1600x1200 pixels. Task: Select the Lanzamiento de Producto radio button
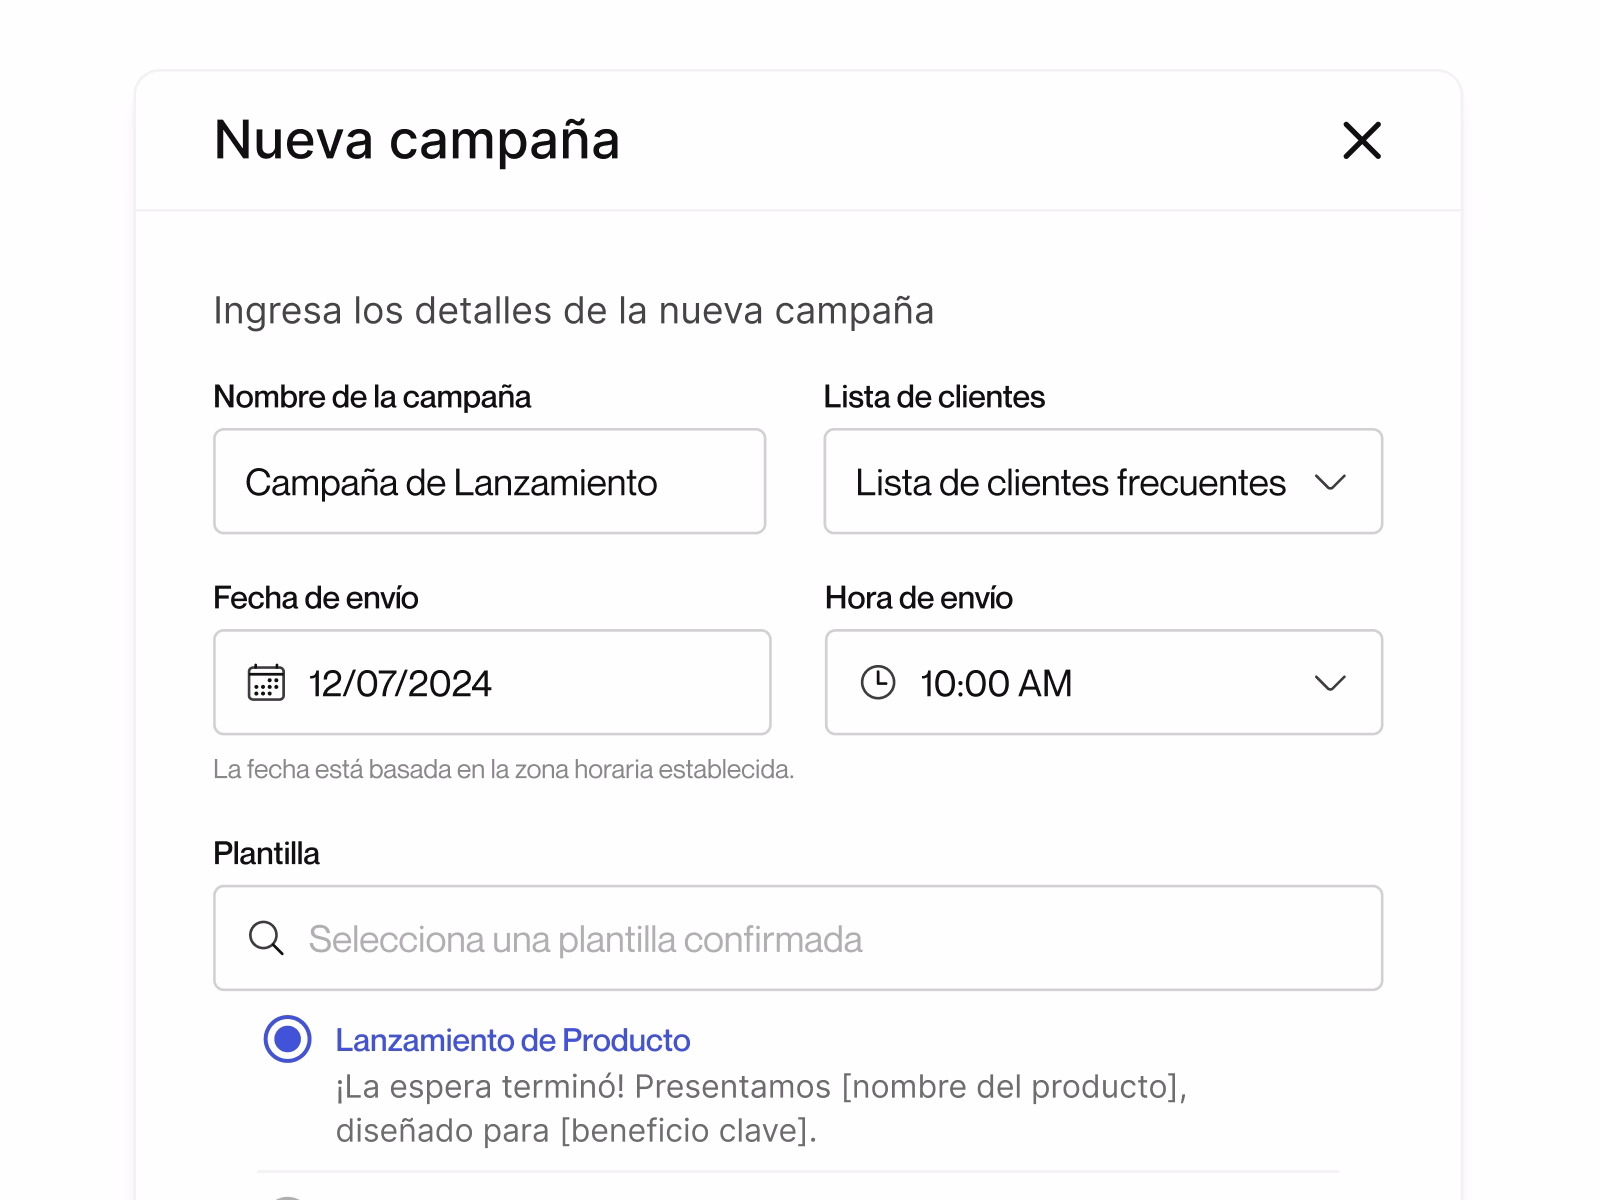[x=287, y=1039]
